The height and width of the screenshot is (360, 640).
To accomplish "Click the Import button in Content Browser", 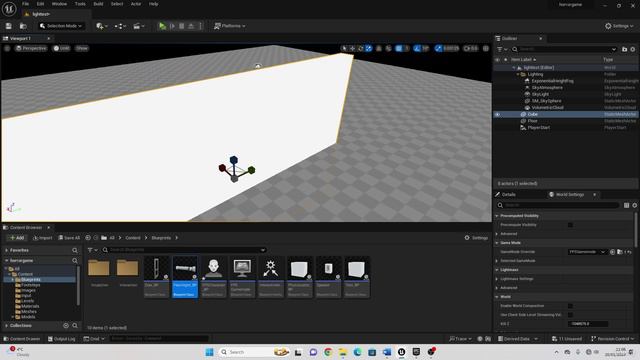I will point(42,238).
